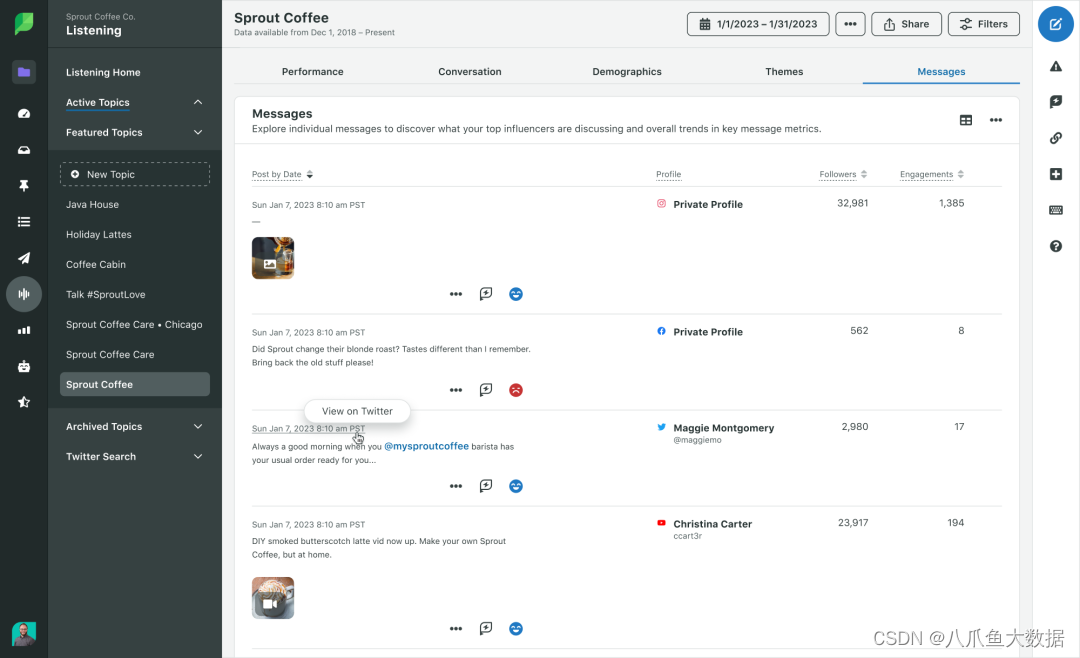Click the positive sentiment face on Instagram message
The image size is (1080, 658).
pos(516,294)
